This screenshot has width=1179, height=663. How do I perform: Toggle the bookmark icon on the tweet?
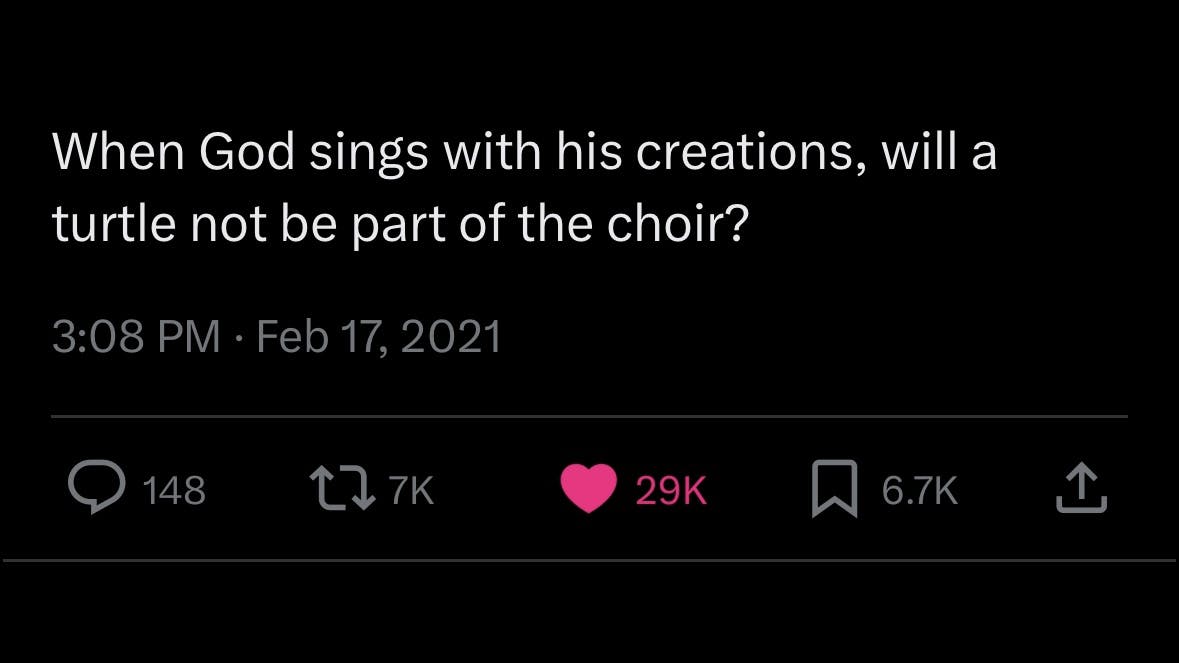(834, 490)
